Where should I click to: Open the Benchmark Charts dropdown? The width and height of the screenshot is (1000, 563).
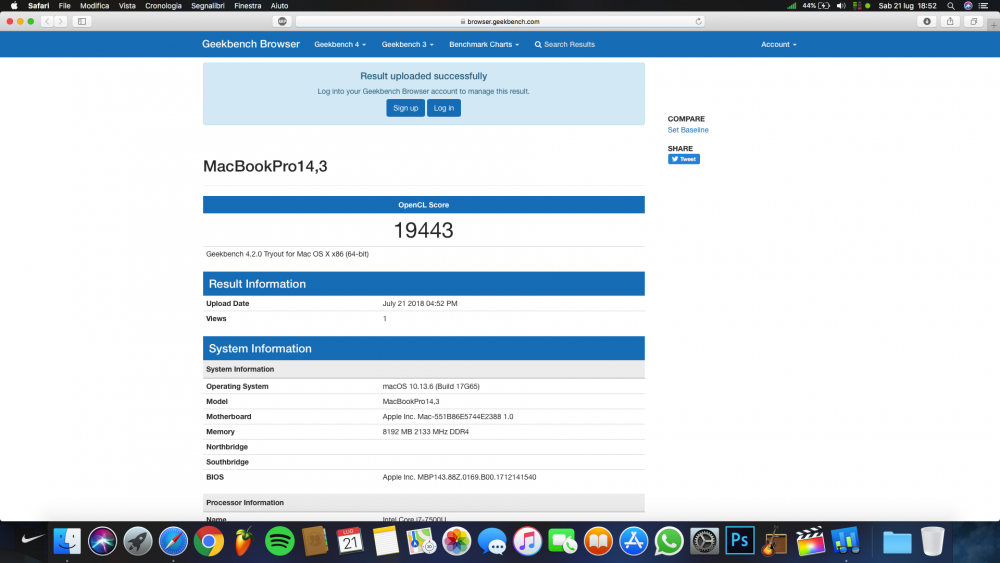tap(484, 45)
